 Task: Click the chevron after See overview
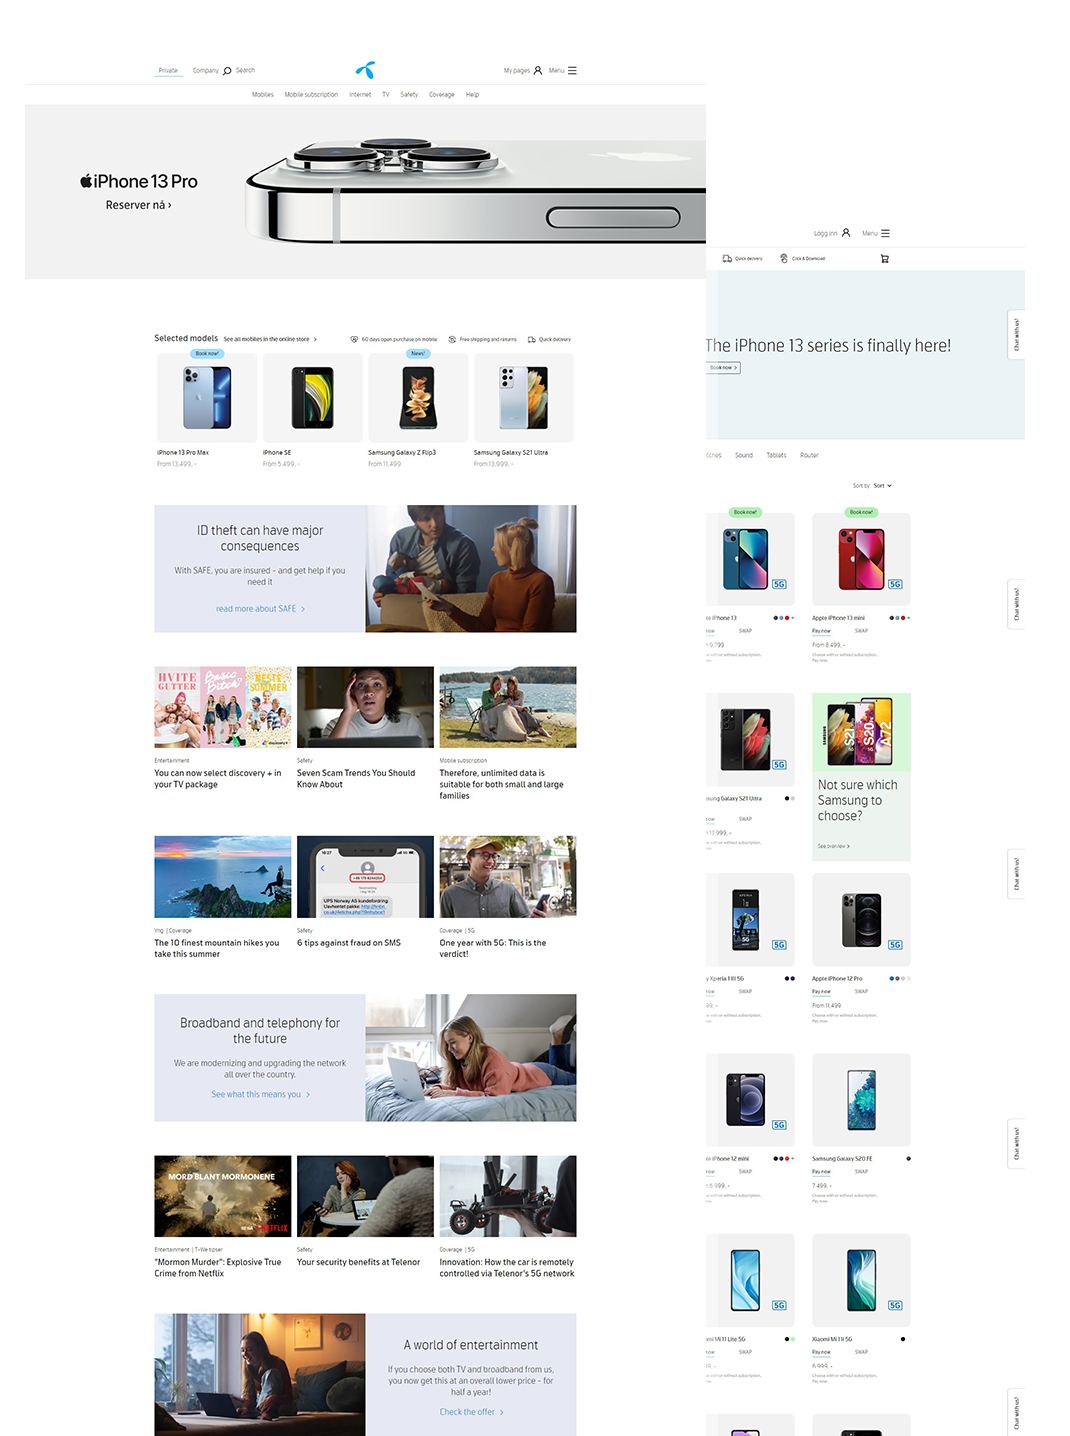848,846
